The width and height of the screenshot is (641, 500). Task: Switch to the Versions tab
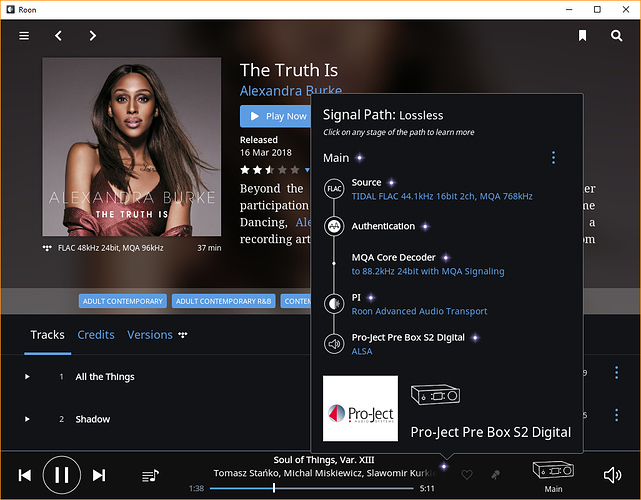pos(150,335)
